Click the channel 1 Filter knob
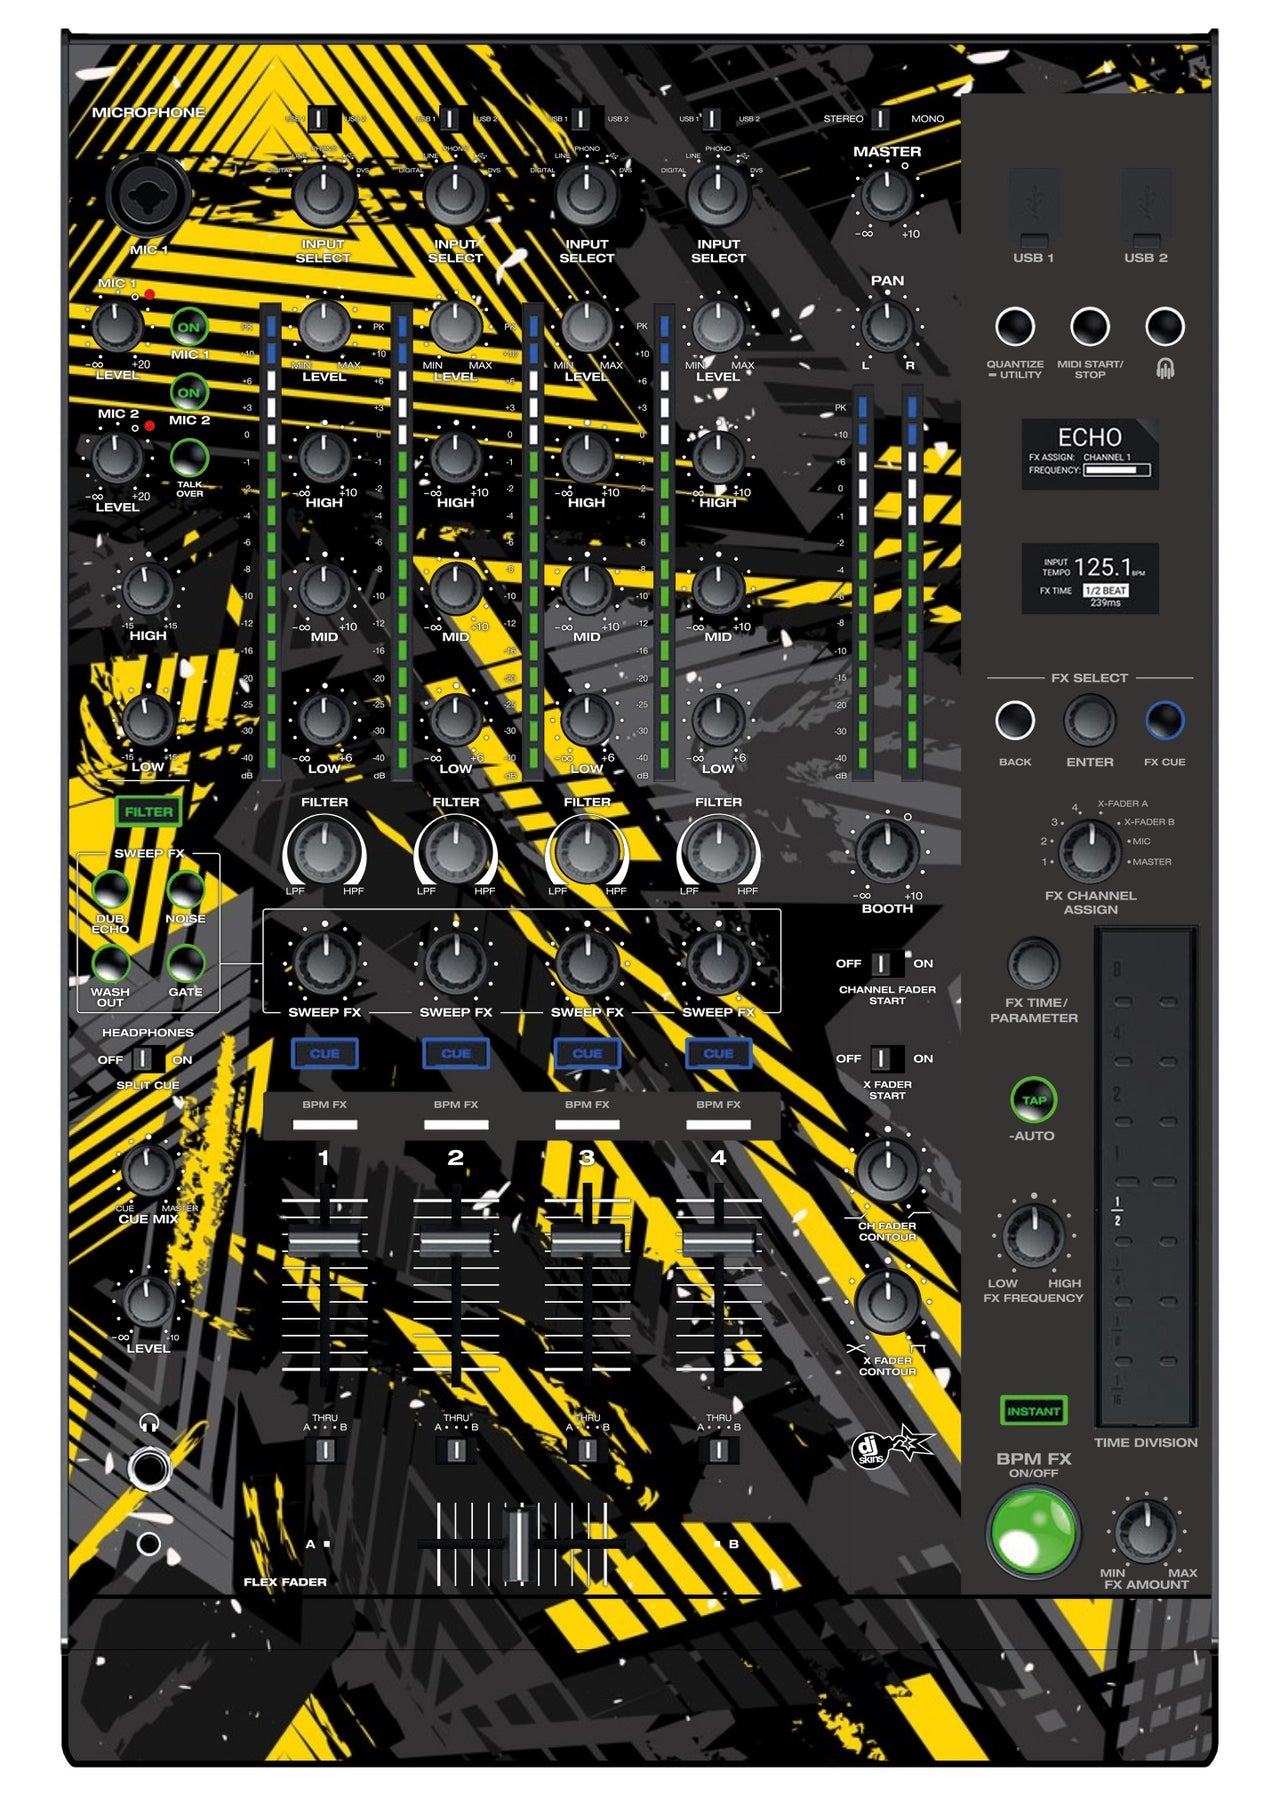Image resolution: width=1280 pixels, height=1820 pixels. (324, 851)
